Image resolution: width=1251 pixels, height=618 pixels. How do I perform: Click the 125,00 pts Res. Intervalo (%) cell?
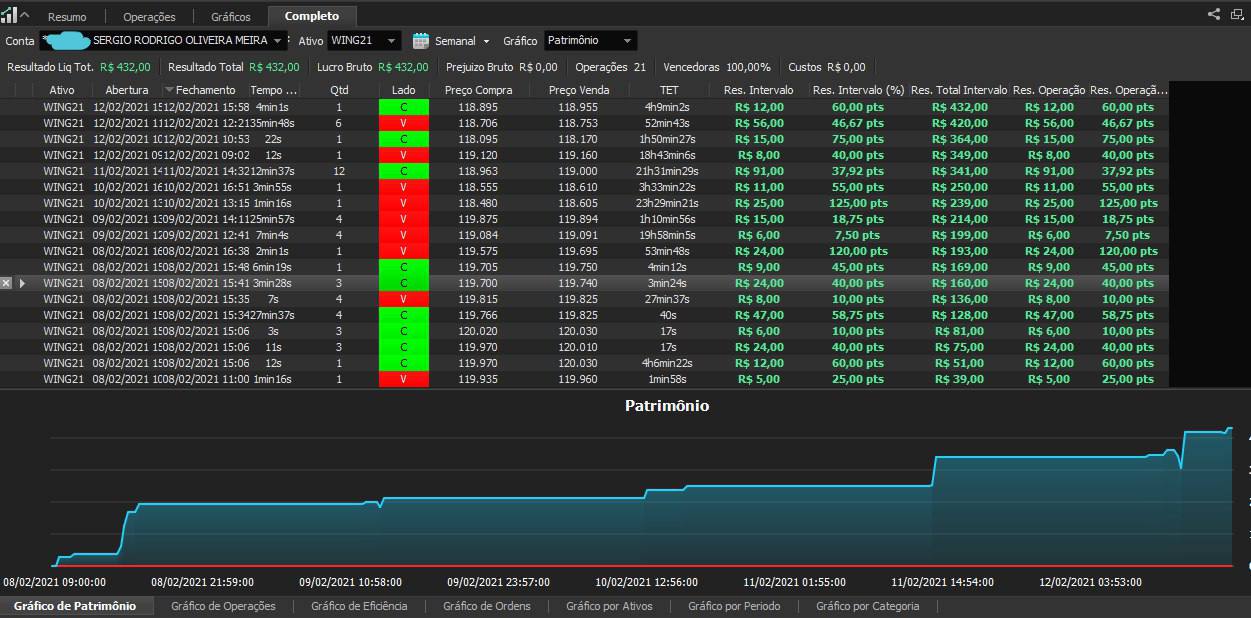pyautogui.click(x=858, y=203)
